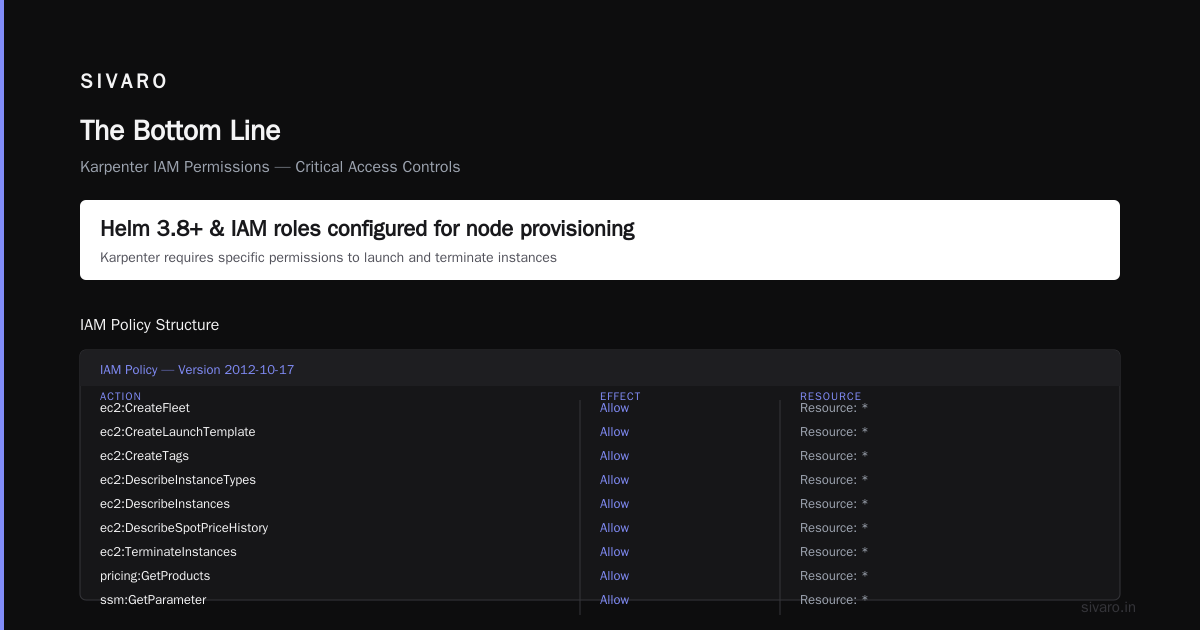Click 'Allow' in the ec2:DescribeInstanceTypes row
Viewport: 1200px width, 630px height.
pyautogui.click(x=614, y=480)
